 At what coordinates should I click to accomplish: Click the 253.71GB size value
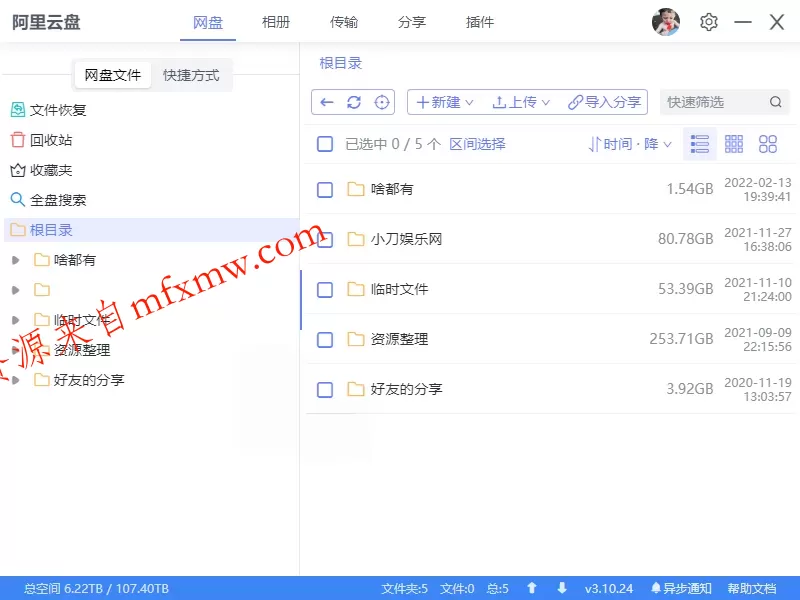(681, 339)
